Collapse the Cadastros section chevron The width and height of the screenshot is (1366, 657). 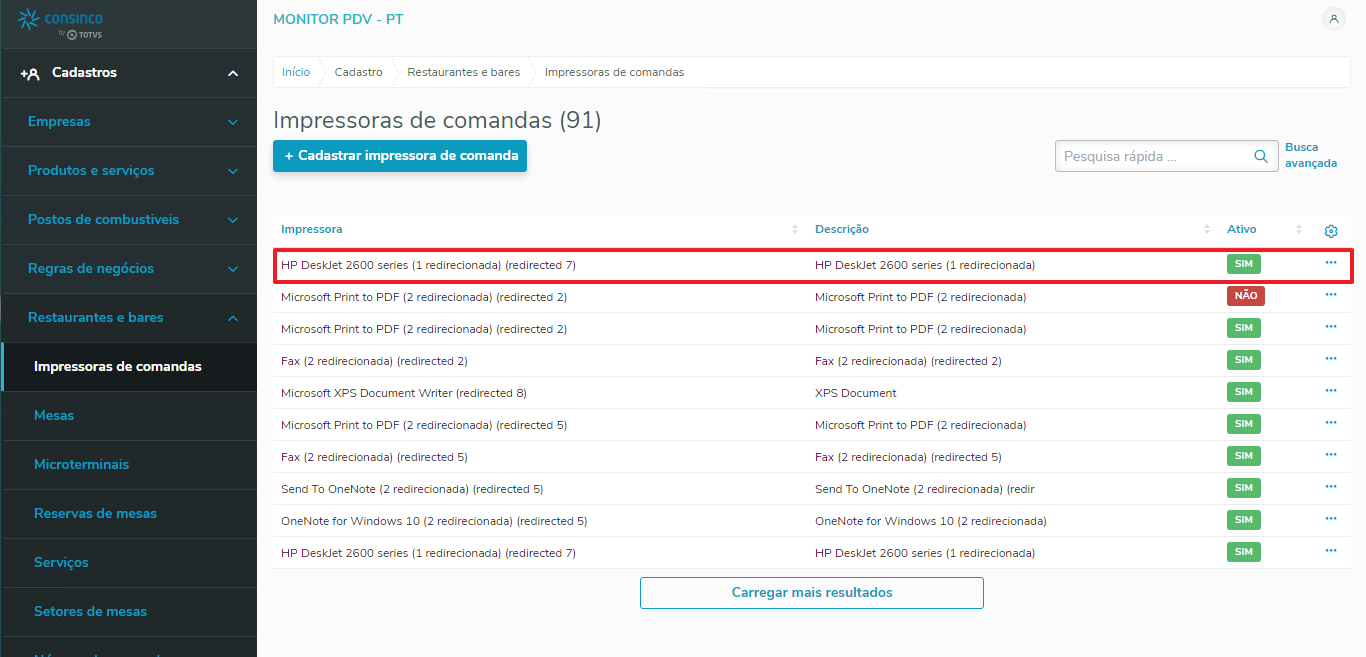tap(233, 73)
